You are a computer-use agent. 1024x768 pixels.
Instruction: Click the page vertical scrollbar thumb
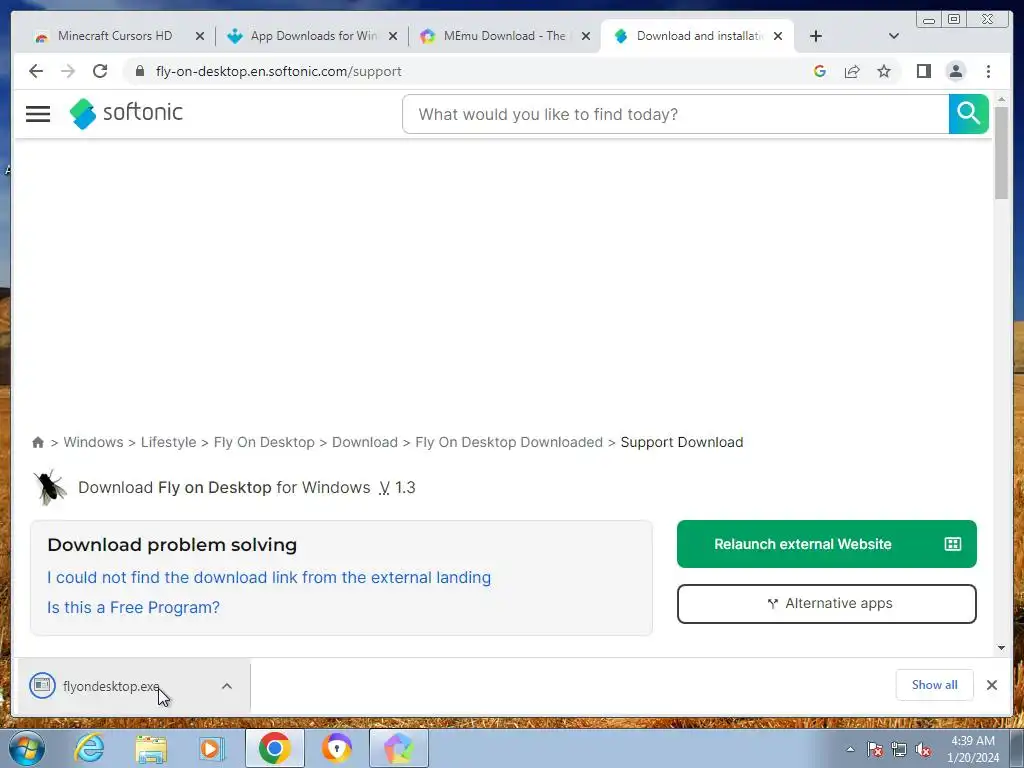tap(1001, 152)
